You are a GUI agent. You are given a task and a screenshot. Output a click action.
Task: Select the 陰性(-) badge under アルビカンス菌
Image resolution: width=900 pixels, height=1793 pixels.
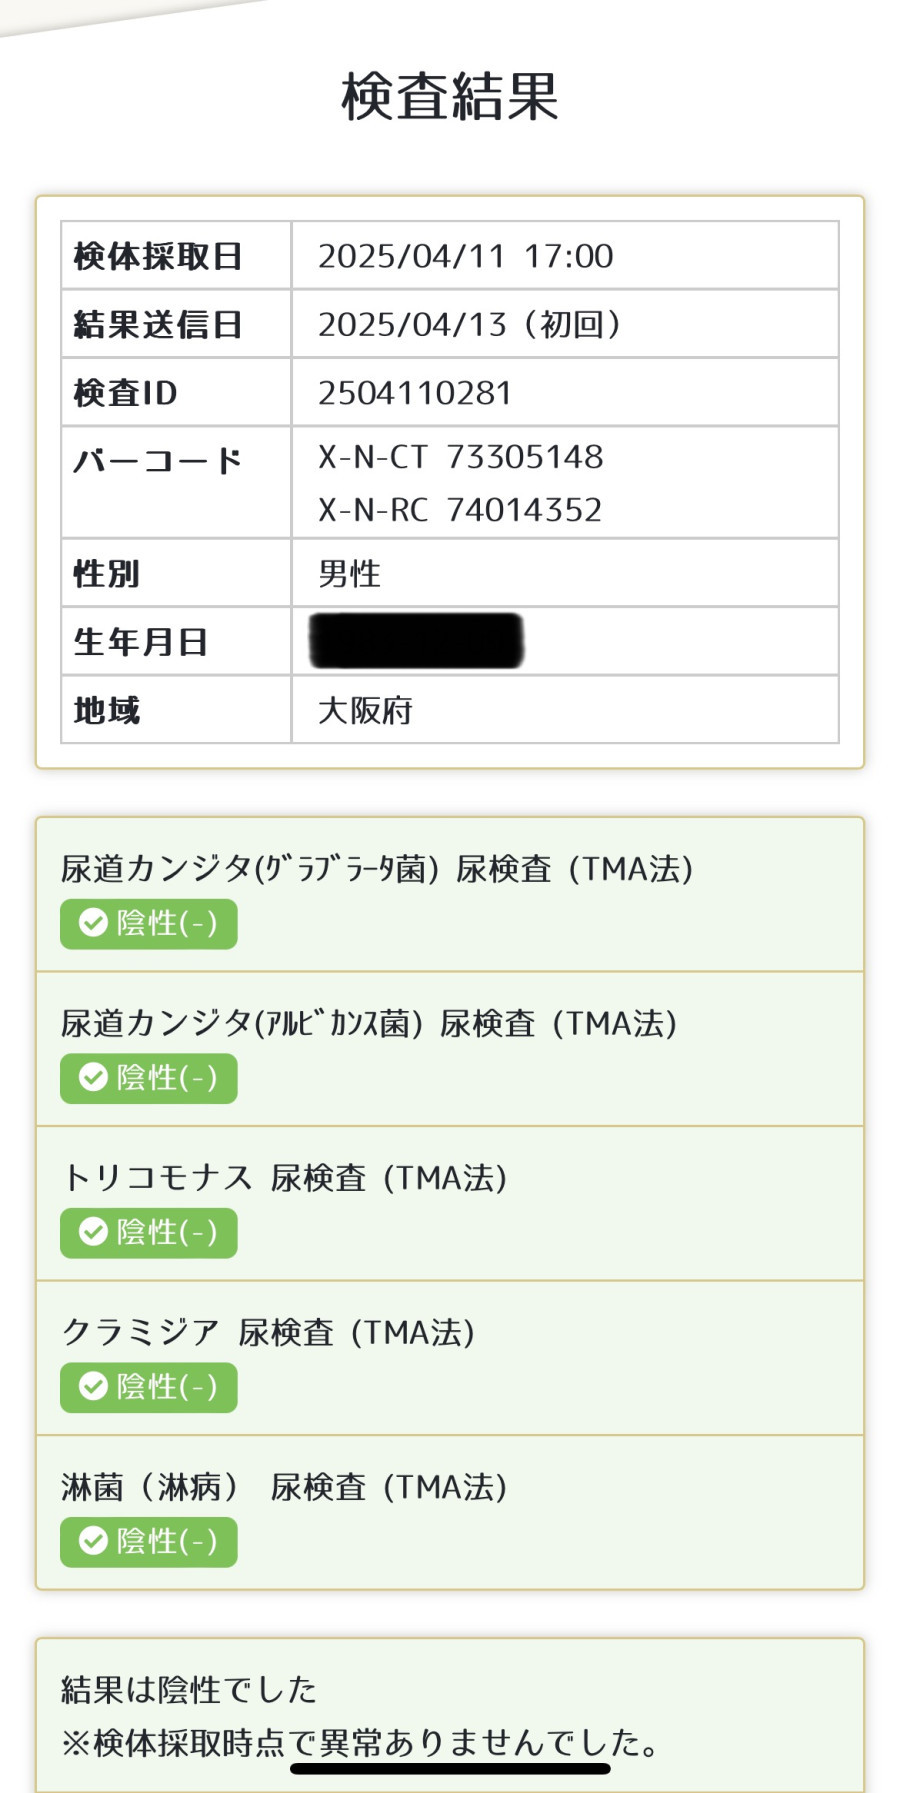coord(149,1077)
